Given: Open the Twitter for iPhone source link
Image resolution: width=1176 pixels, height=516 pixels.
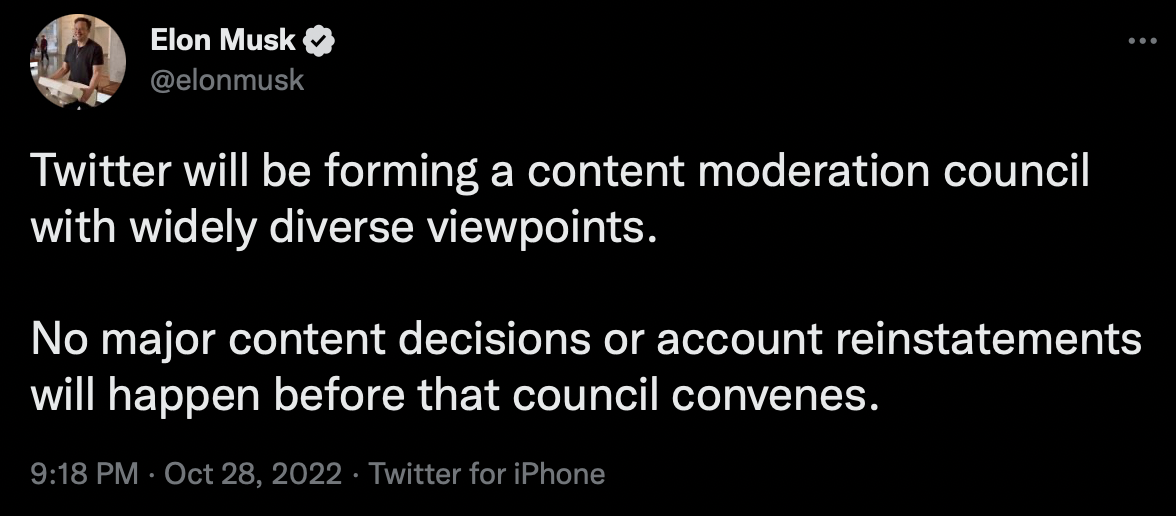Looking at the screenshot, I should (x=487, y=474).
